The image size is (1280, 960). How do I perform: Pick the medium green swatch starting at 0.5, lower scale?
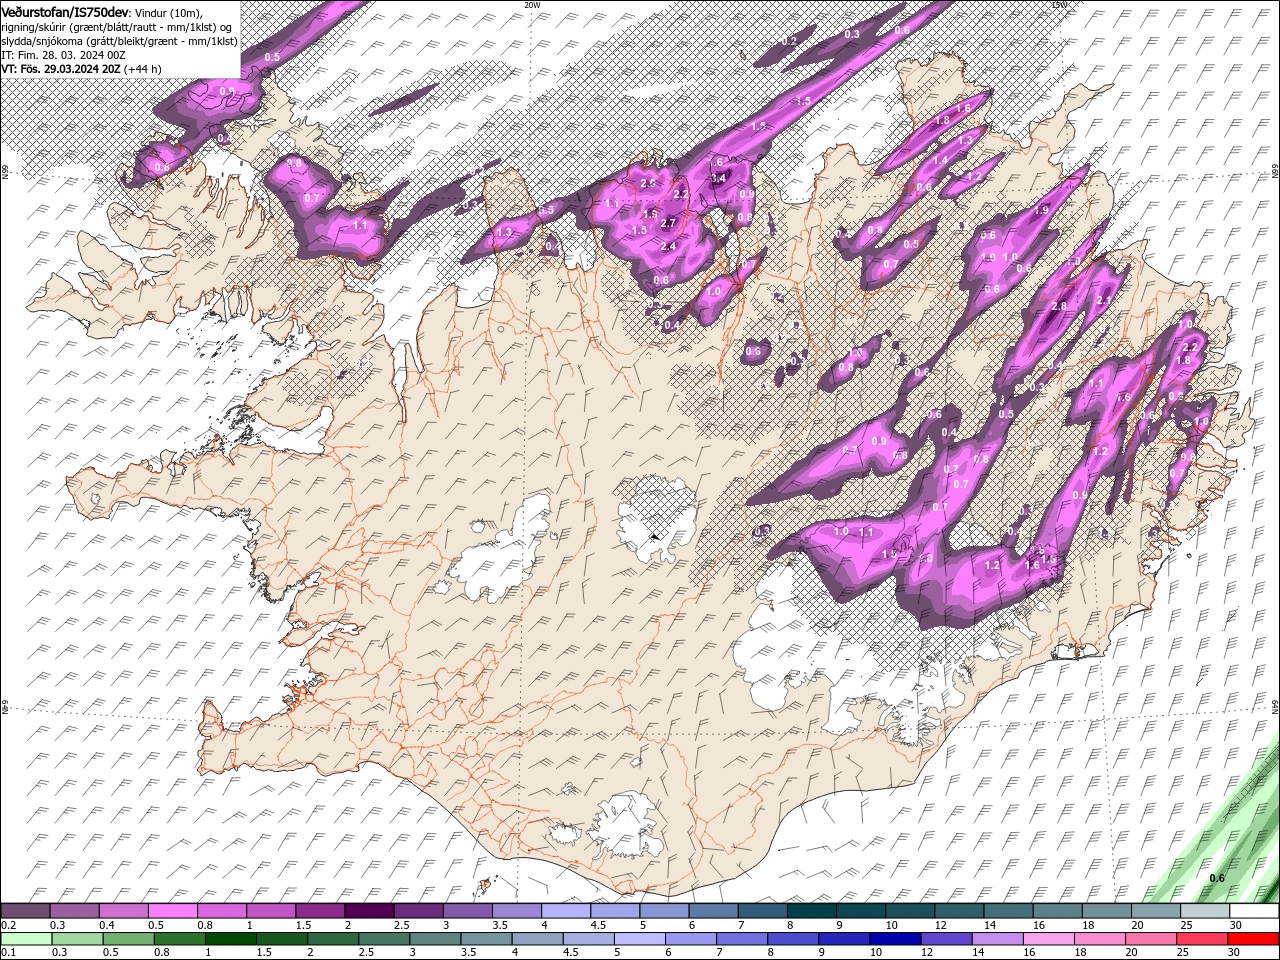(127, 938)
